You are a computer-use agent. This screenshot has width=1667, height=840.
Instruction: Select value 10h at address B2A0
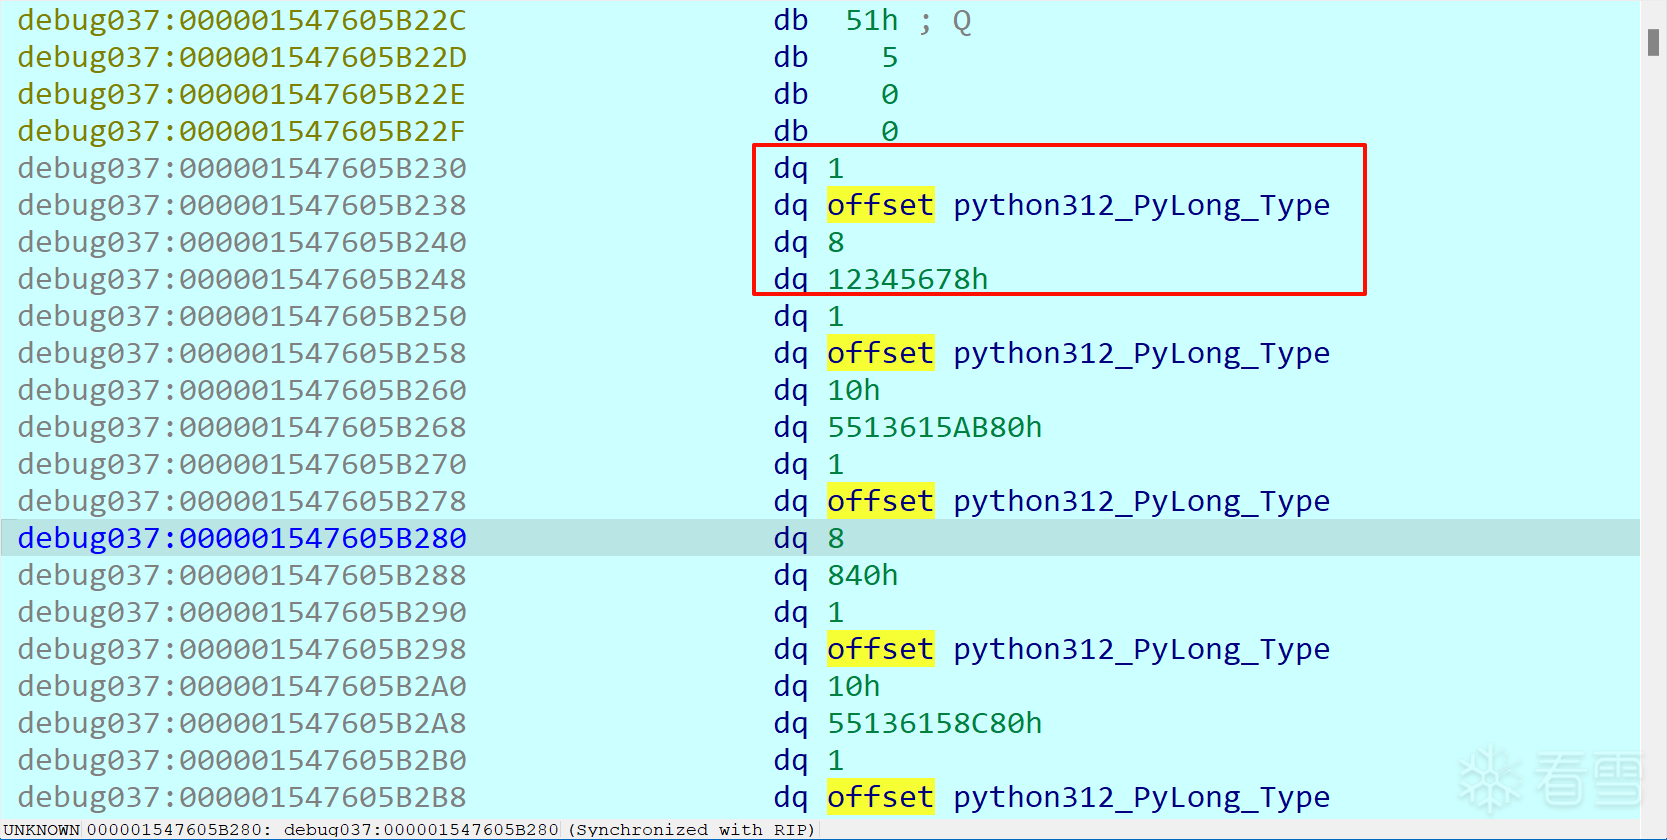click(854, 687)
